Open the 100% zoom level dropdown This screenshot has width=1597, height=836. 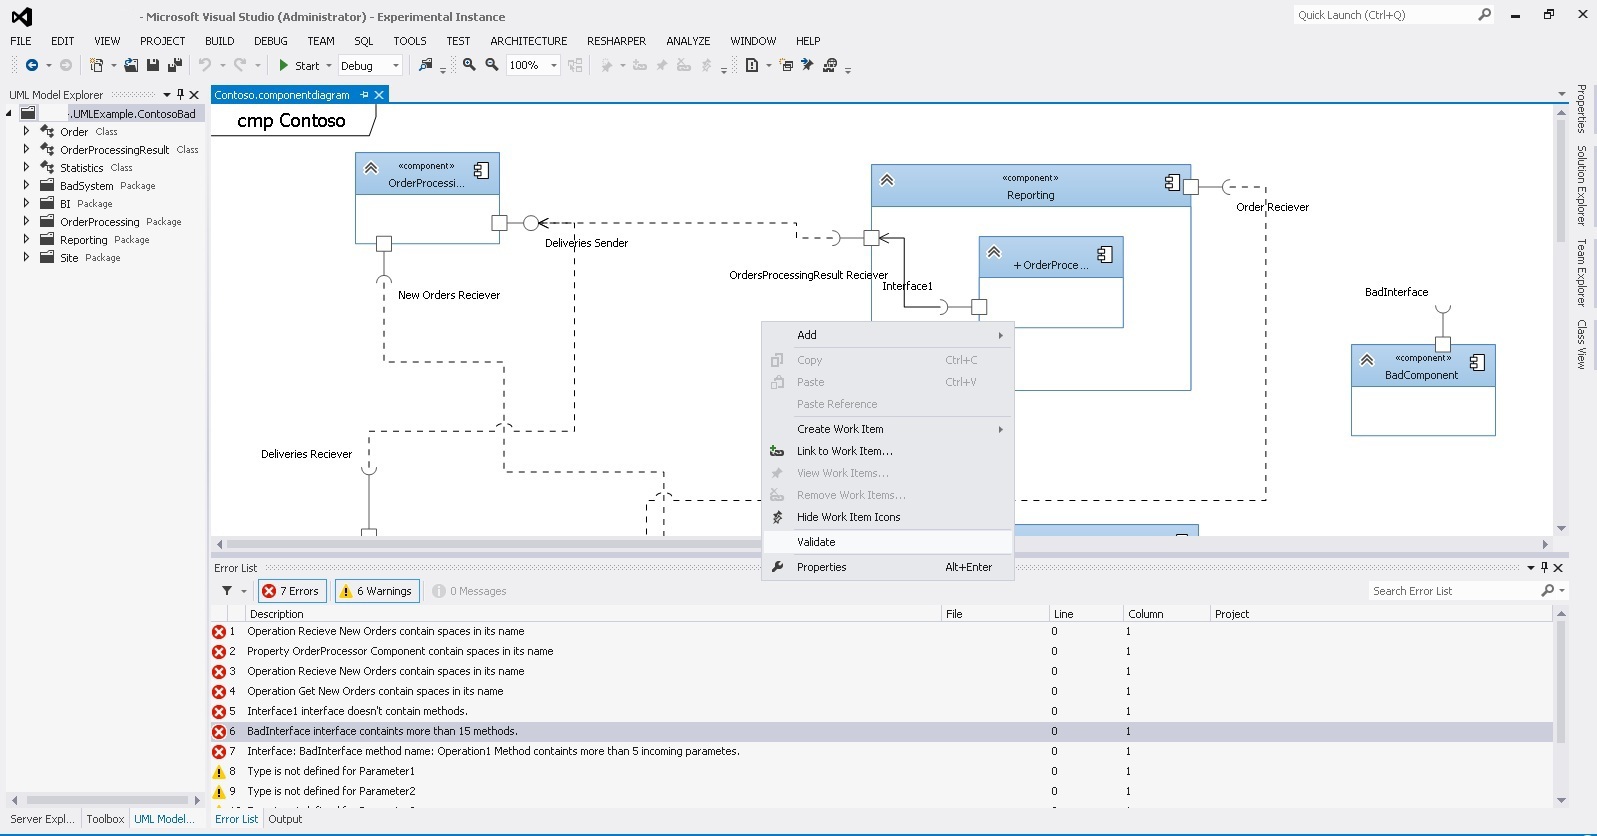[x=554, y=66]
